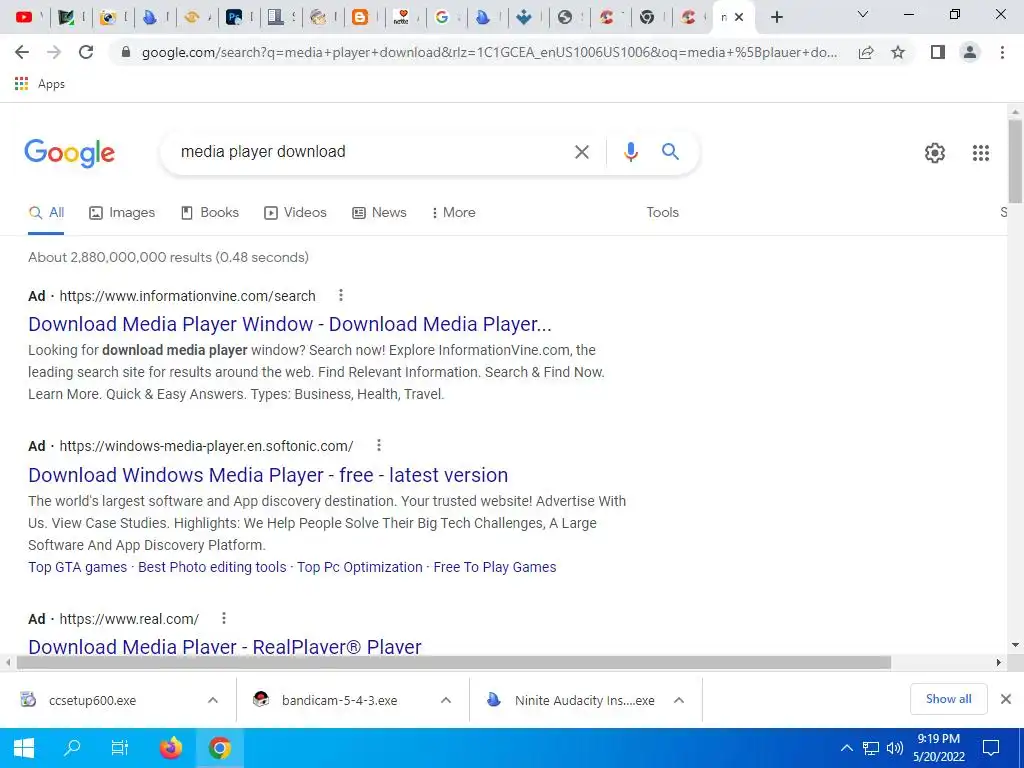Go back to the previous page
The width and height of the screenshot is (1024, 768).
pyautogui.click(x=22, y=52)
